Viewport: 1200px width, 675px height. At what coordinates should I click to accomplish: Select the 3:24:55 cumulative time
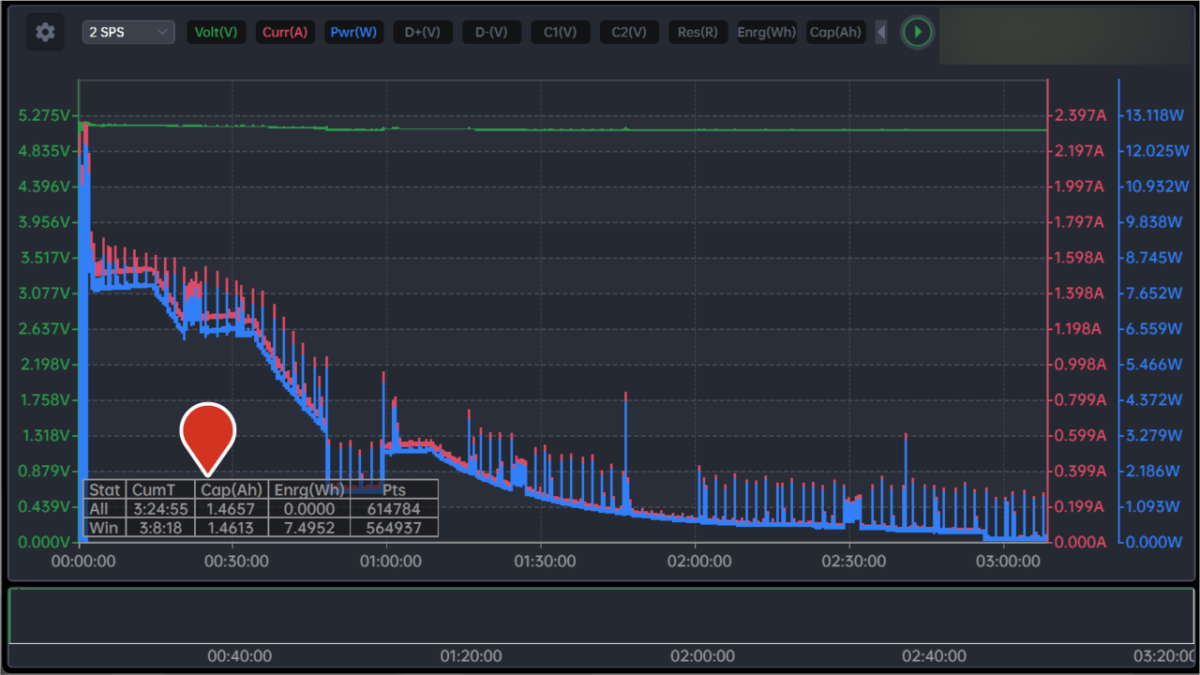[161, 508]
